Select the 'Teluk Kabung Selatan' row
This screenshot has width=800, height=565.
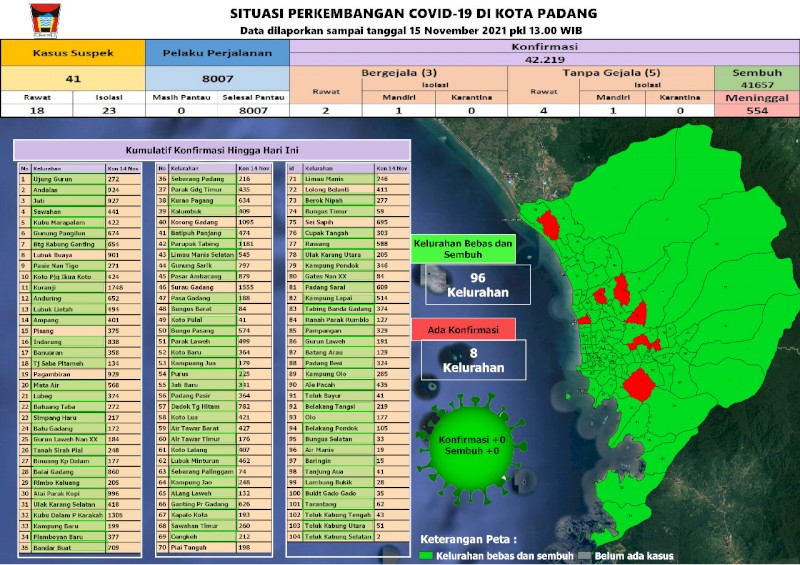(348, 536)
